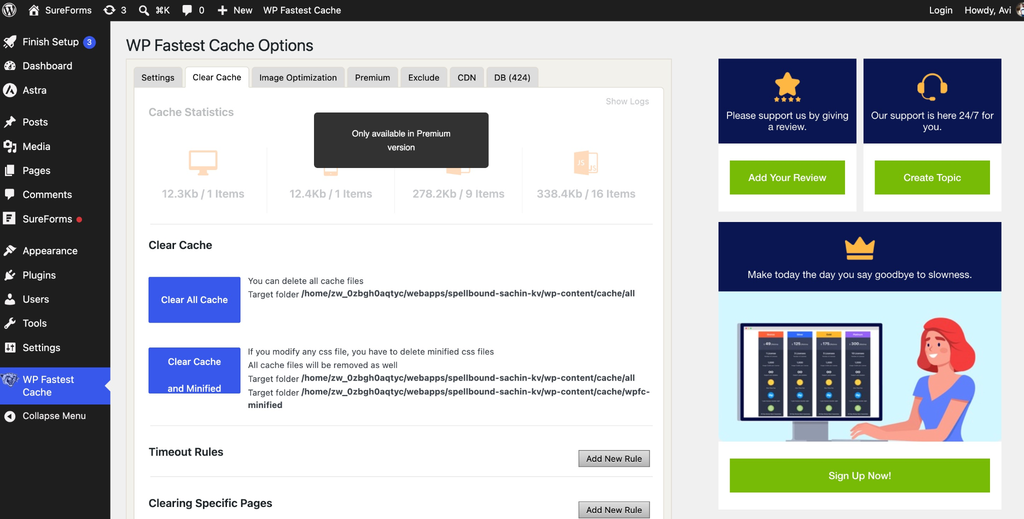Click the Pages icon in sidebar
This screenshot has height=519, width=1024.
10,170
